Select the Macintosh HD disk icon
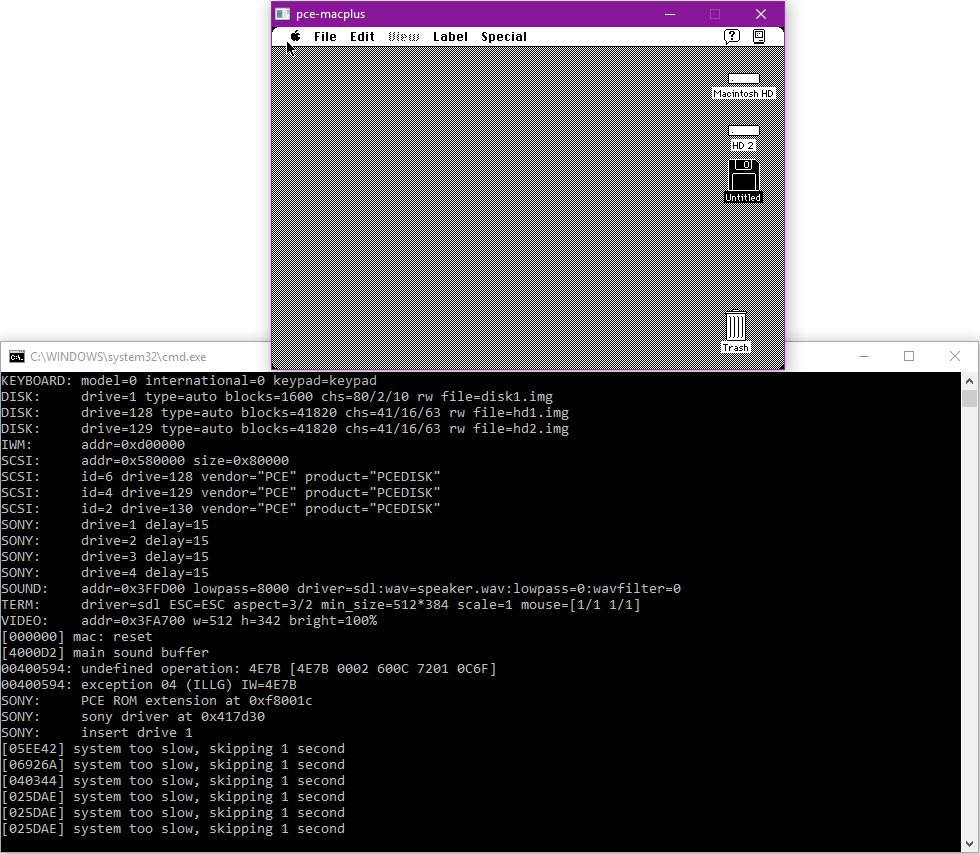 [744, 79]
